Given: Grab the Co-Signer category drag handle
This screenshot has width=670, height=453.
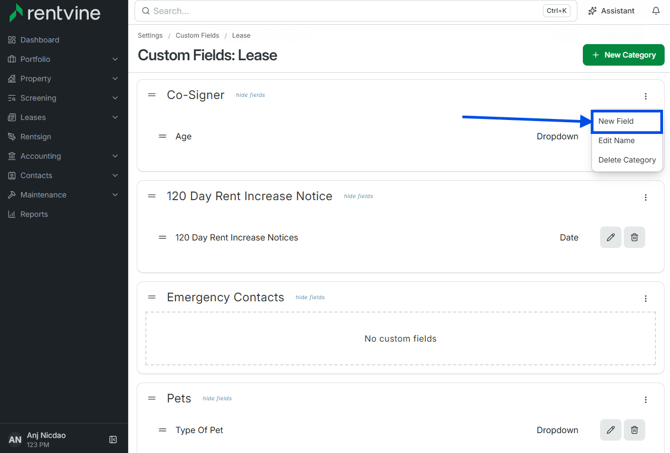Looking at the screenshot, I should point(152,95).
